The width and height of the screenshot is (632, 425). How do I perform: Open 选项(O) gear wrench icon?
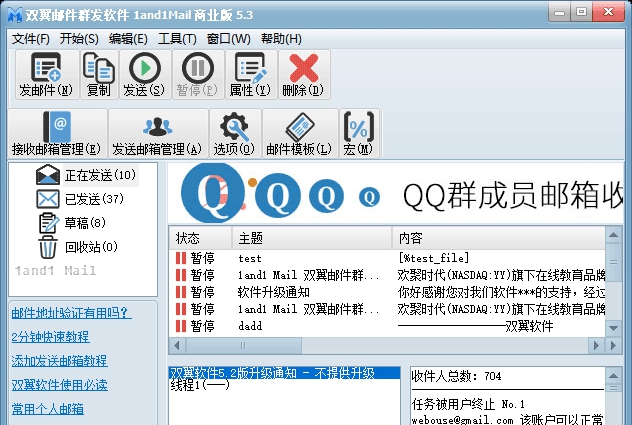coord(234,127)
